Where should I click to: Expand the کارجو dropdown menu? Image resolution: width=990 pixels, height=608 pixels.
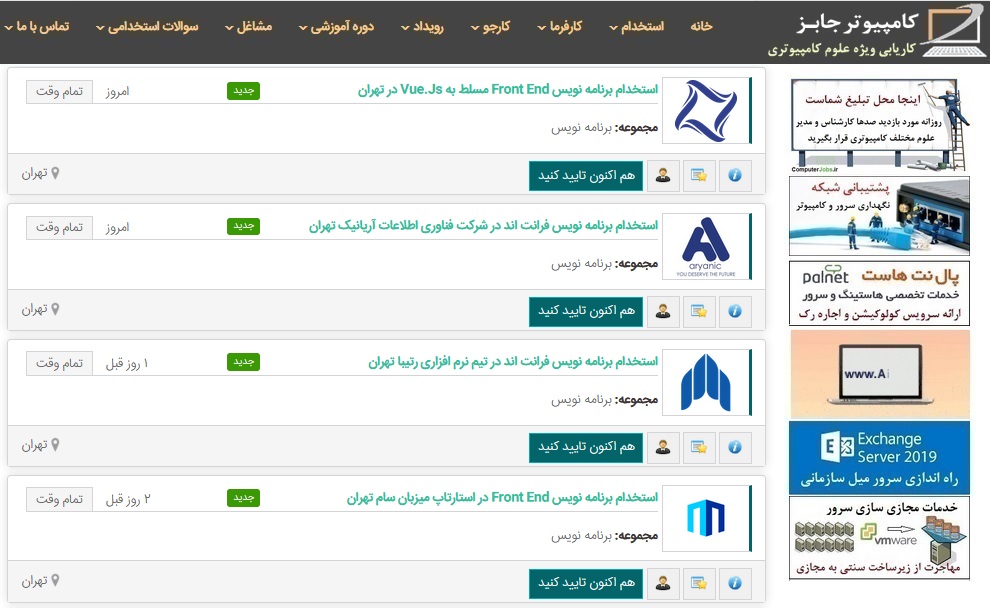[491, 27]
